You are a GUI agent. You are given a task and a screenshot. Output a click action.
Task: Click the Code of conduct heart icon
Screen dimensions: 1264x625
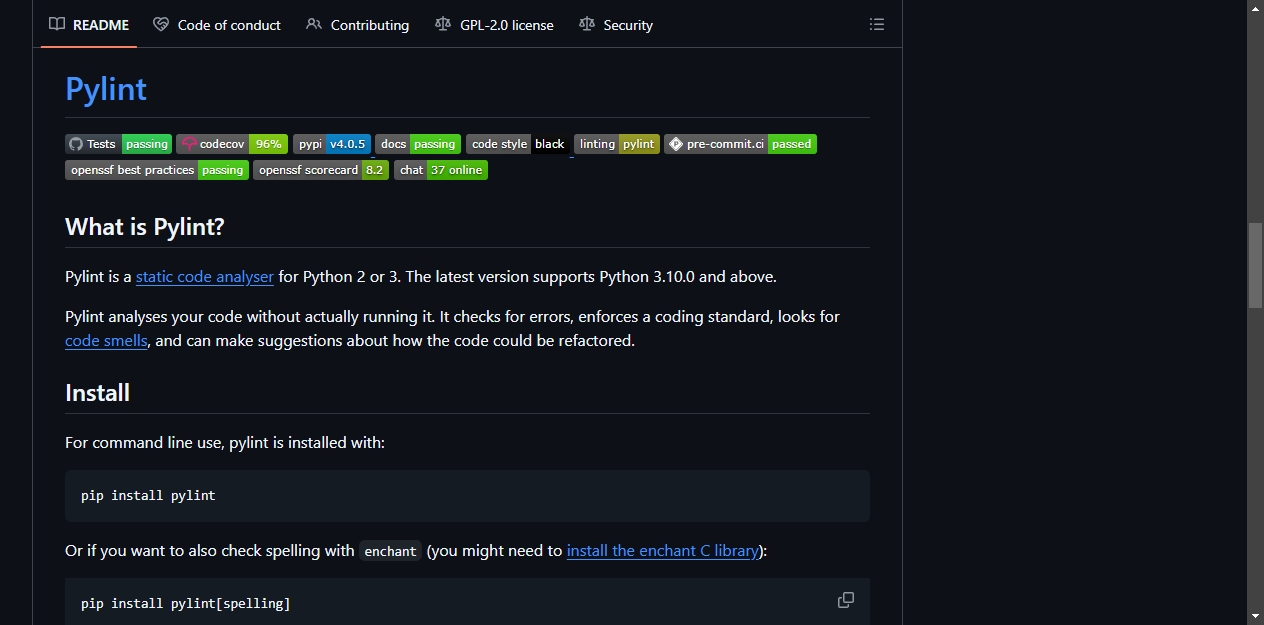click(161, 25)
